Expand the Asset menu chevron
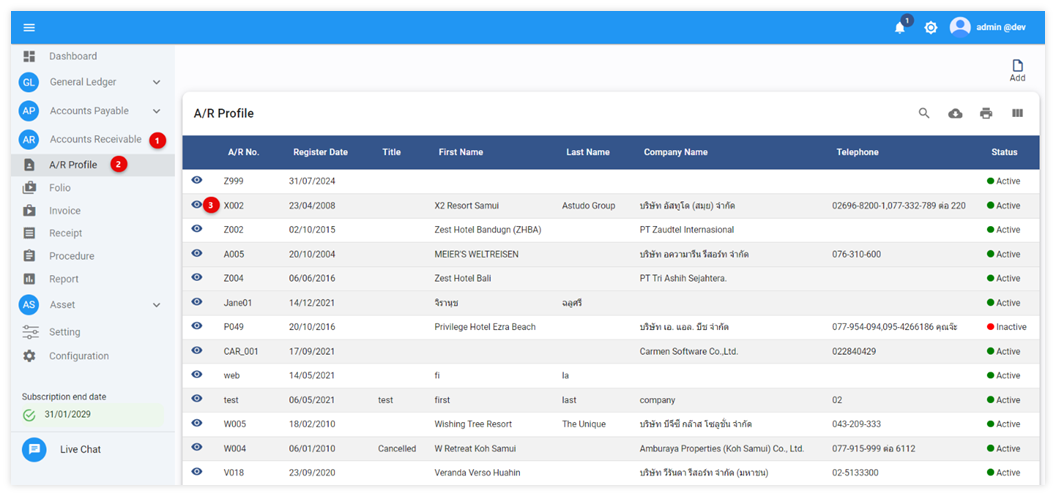Image resolution: width=1056 pixels, height=496 pixels. pyautogui.click(x=156, y=305)
